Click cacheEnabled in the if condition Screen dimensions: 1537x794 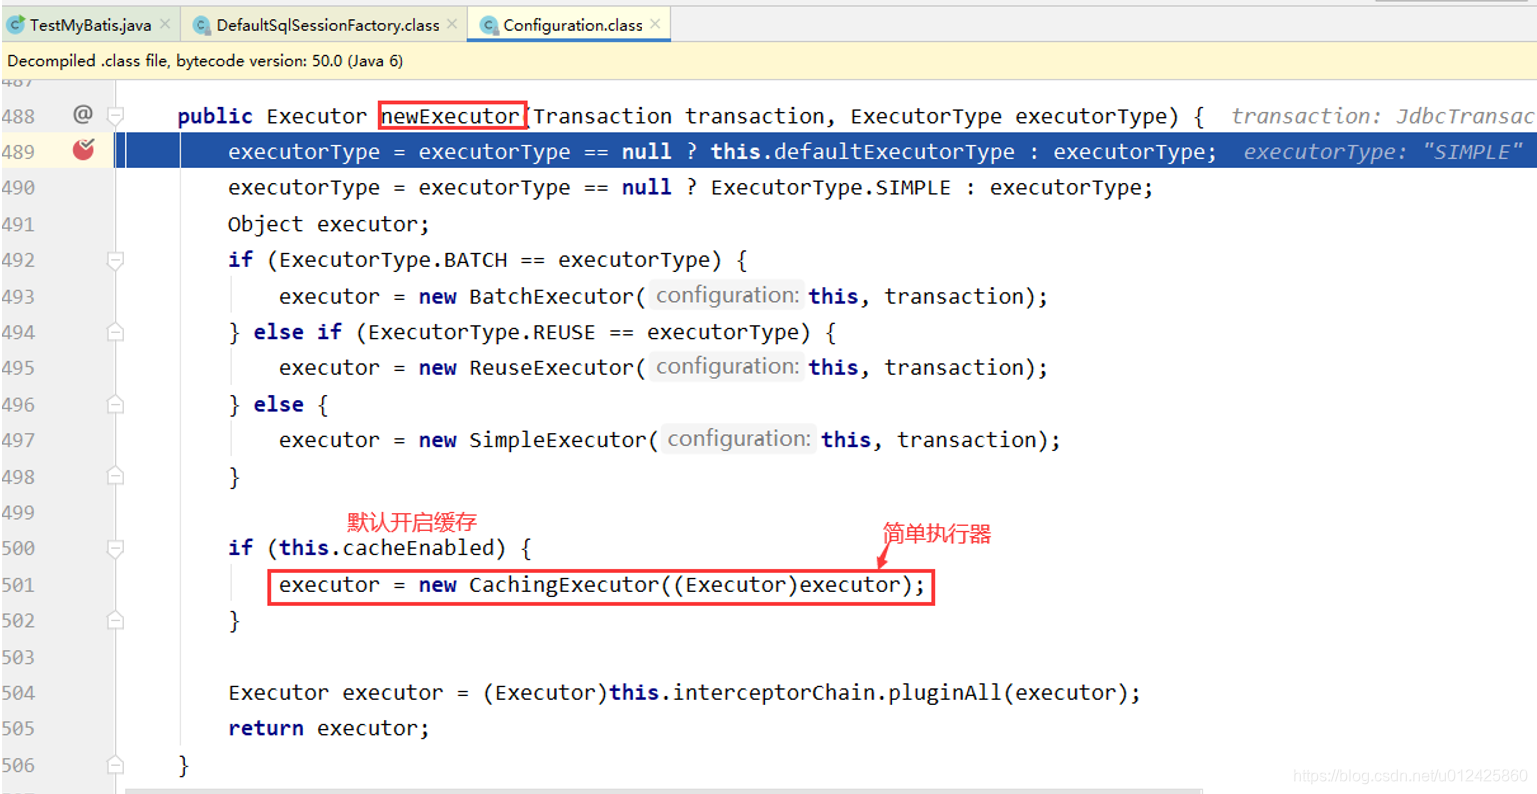(x=418, y=548)
